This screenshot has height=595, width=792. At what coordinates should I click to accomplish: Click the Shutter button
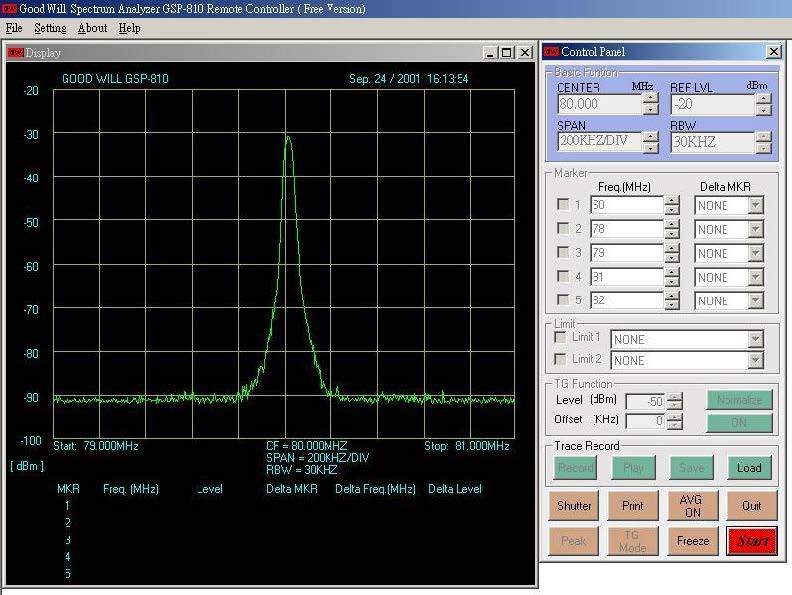coord(574,506)
